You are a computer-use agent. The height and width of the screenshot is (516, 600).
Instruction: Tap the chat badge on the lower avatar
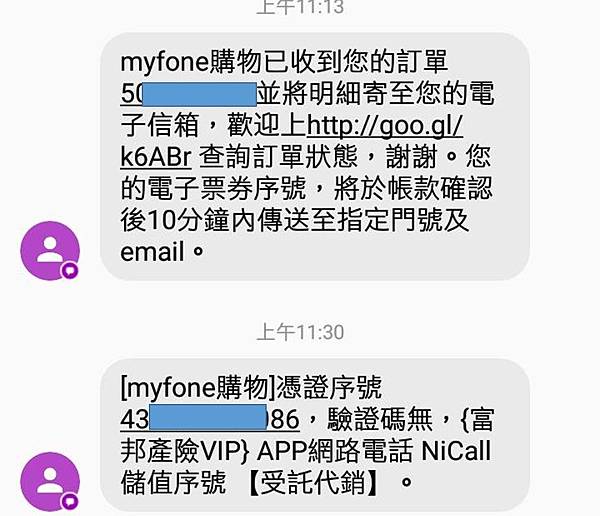tap(69, 502)
